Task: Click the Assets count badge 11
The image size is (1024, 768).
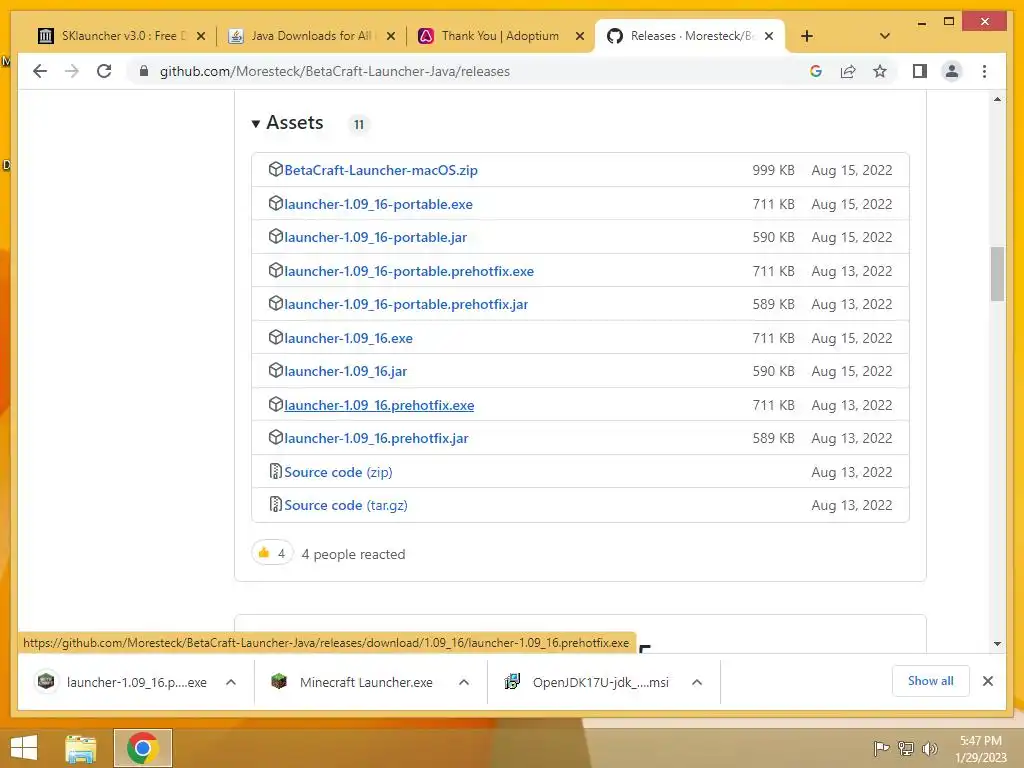Action: click(359, 124)
